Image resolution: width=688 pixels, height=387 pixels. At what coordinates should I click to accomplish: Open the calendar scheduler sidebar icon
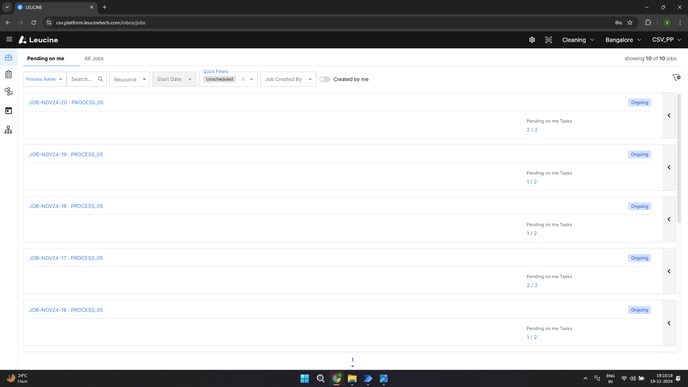[x=8, y=111]
